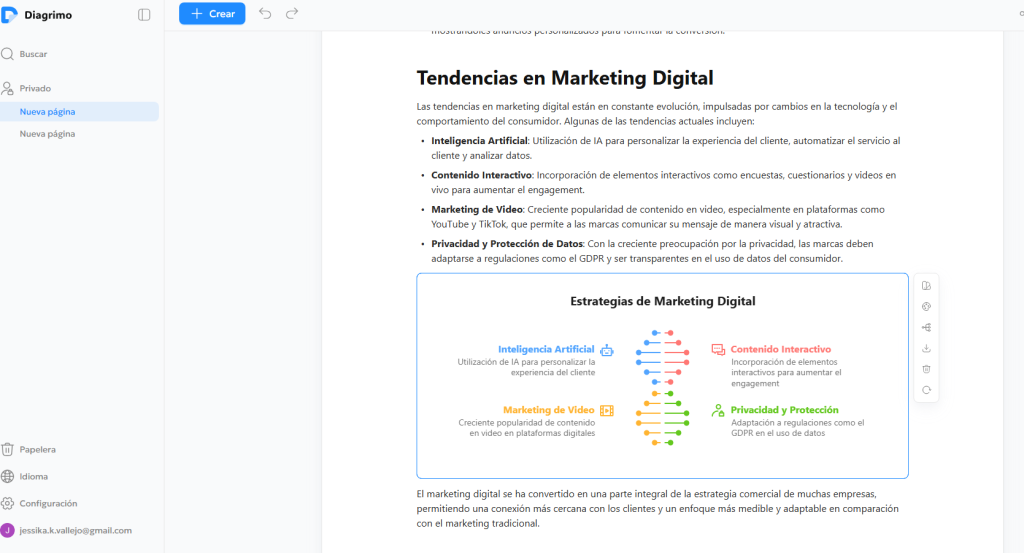Screen dimensions: 1024x553
Task: Change diagram type structure icon
Action: tap(926, 328)
